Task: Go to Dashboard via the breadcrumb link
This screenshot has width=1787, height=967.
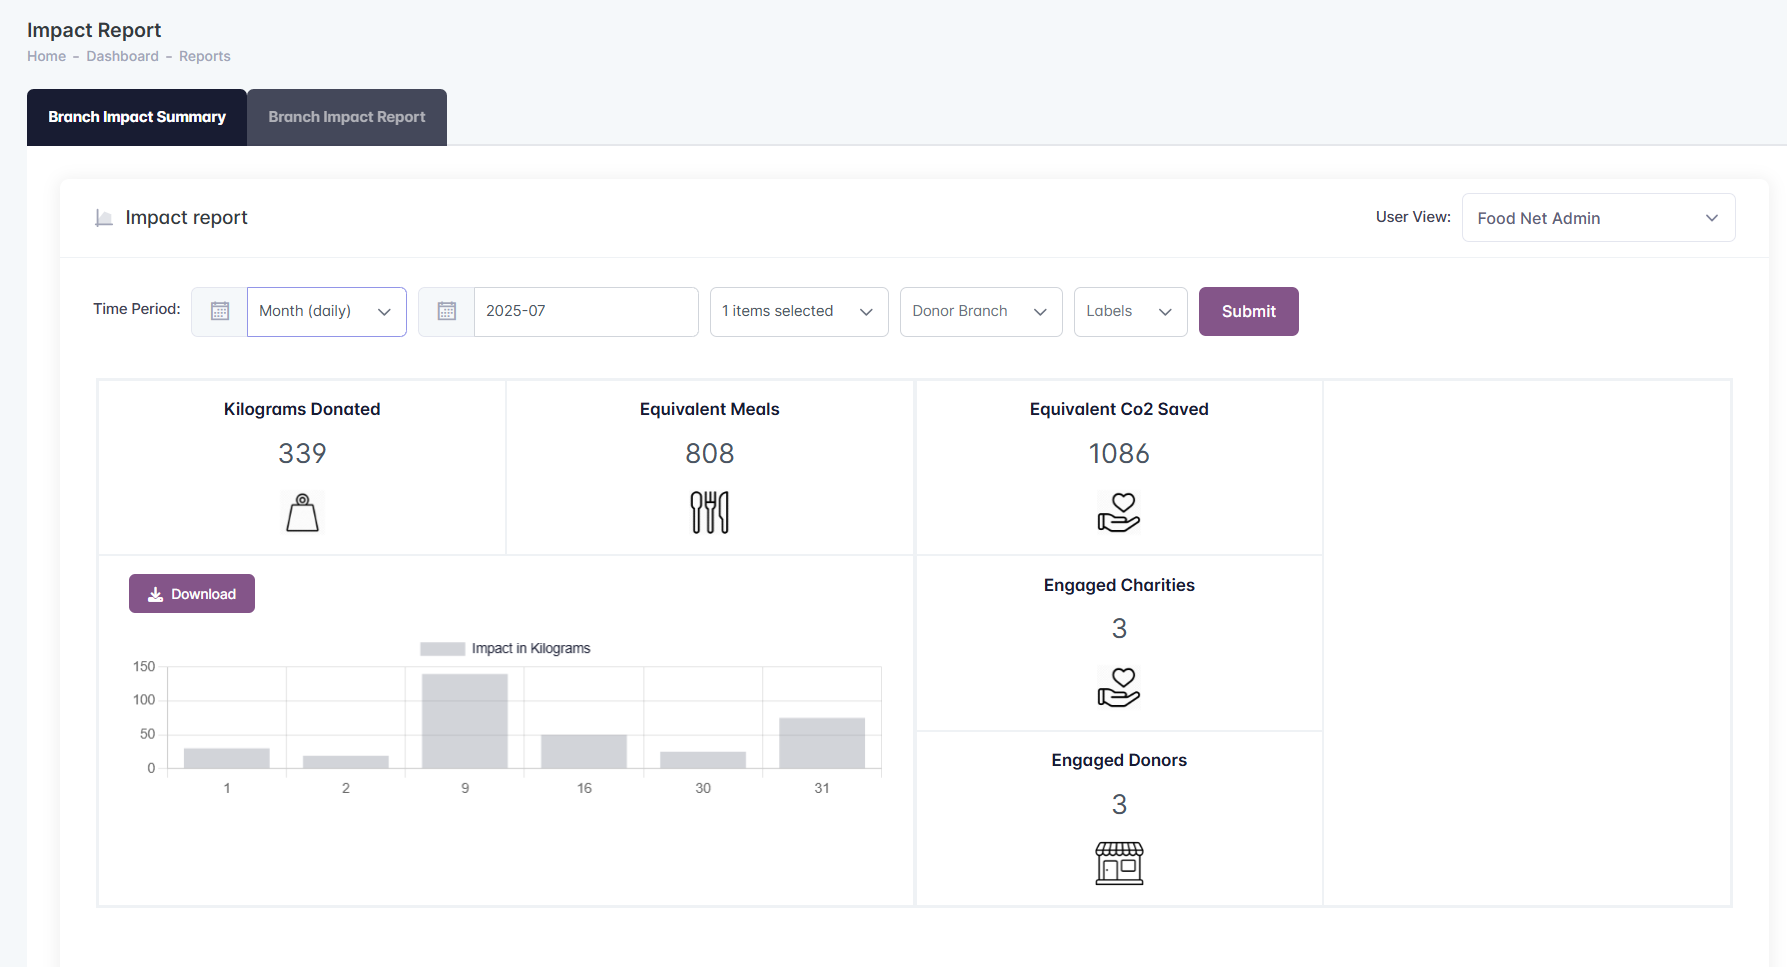Action: click(x=122, y=57)
